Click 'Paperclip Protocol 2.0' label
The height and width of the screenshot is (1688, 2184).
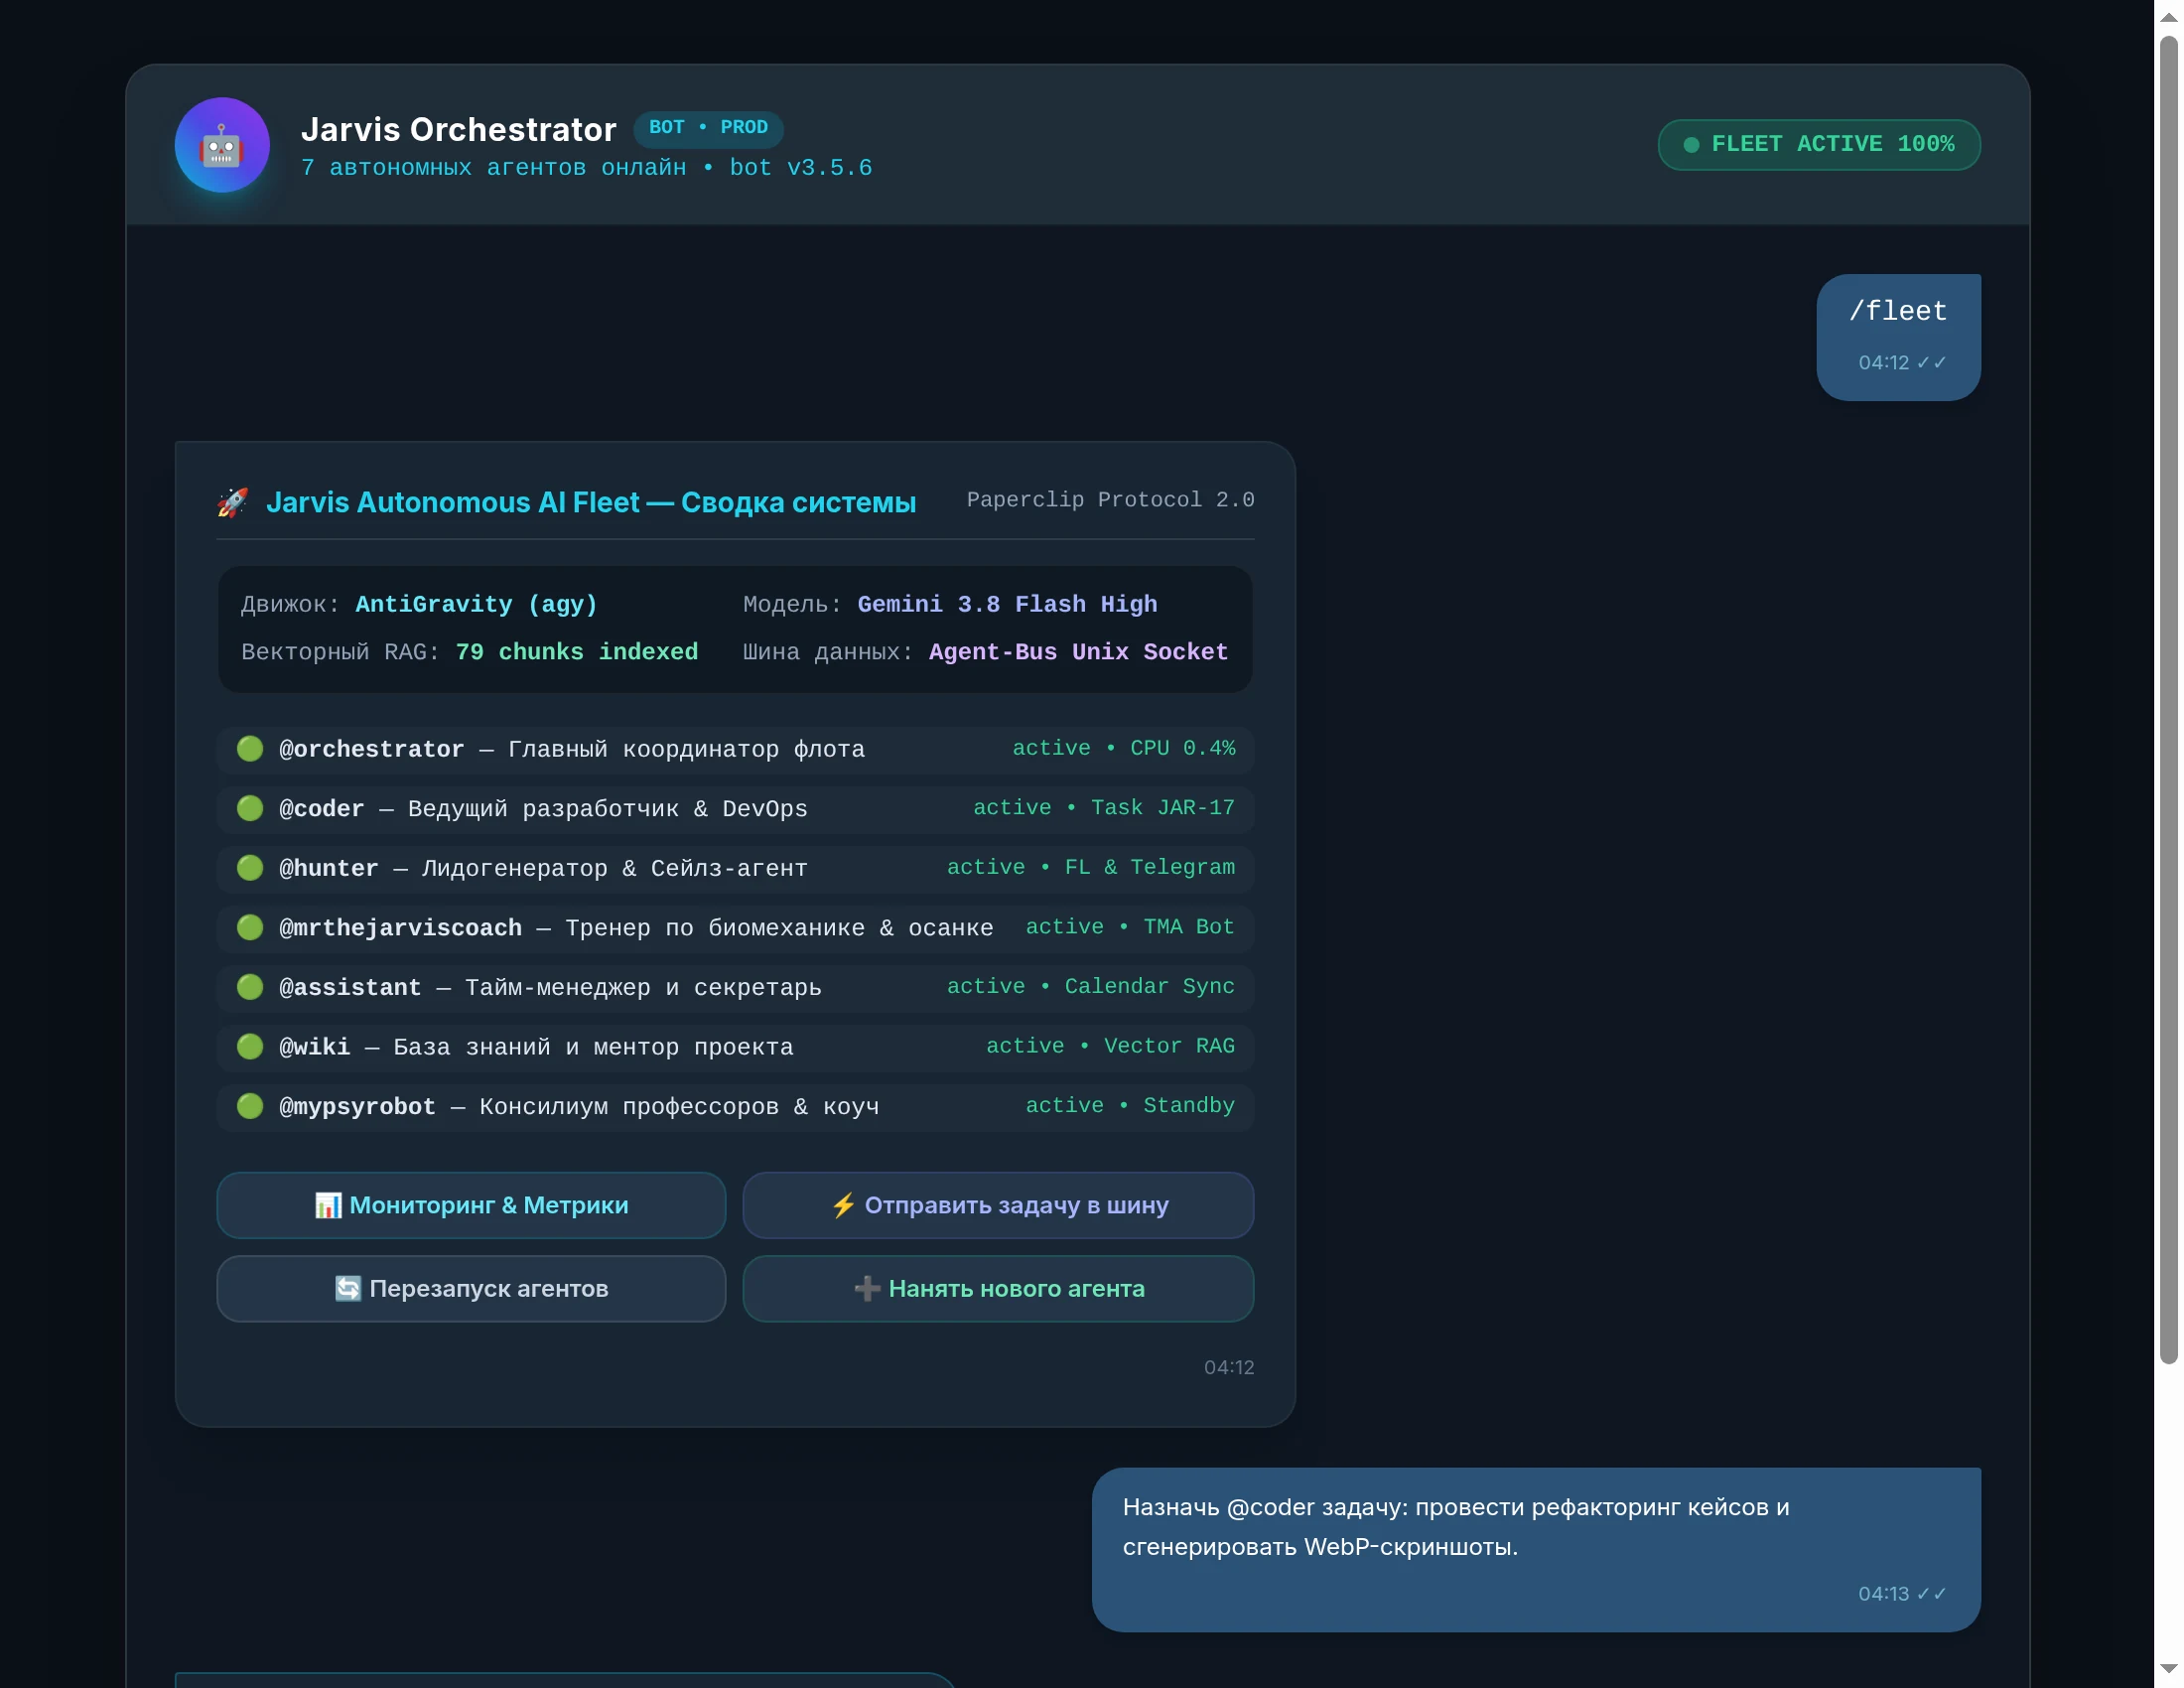click(1110, 500)
